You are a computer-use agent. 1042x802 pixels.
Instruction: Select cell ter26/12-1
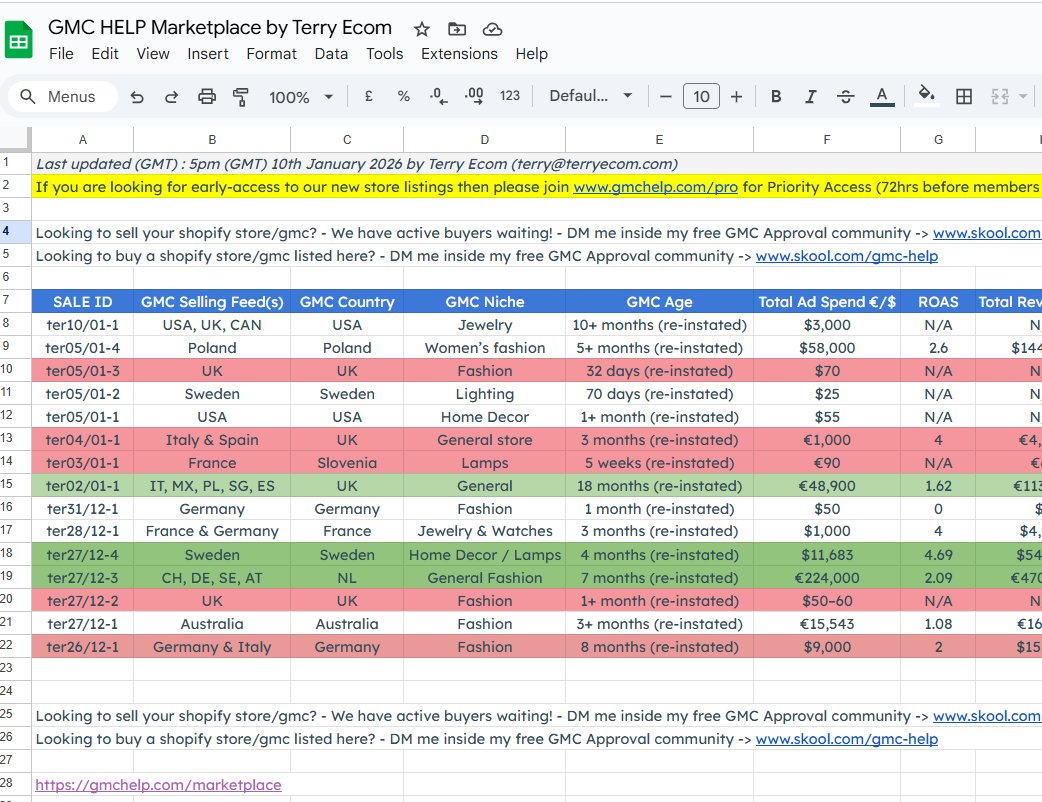pos(82,647)
